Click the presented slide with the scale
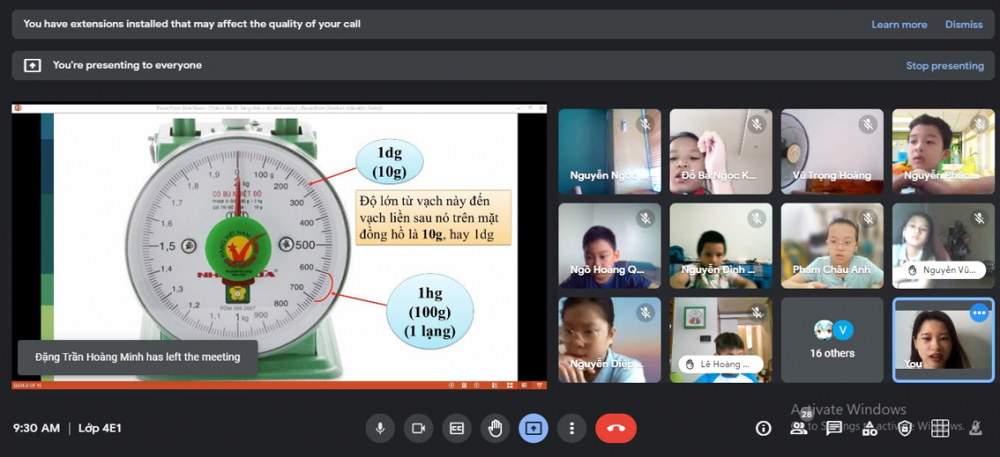This screenshot has height=457, width=1000. point(279,245)
